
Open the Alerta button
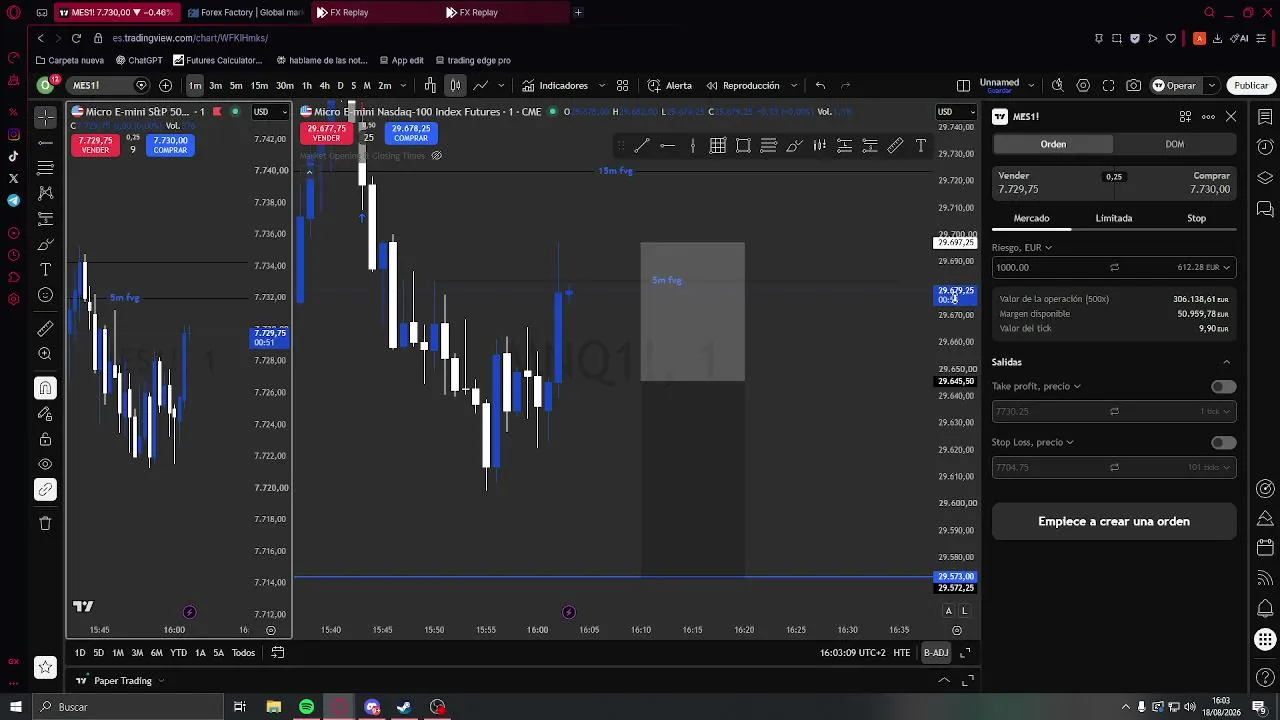pos(669,86)
